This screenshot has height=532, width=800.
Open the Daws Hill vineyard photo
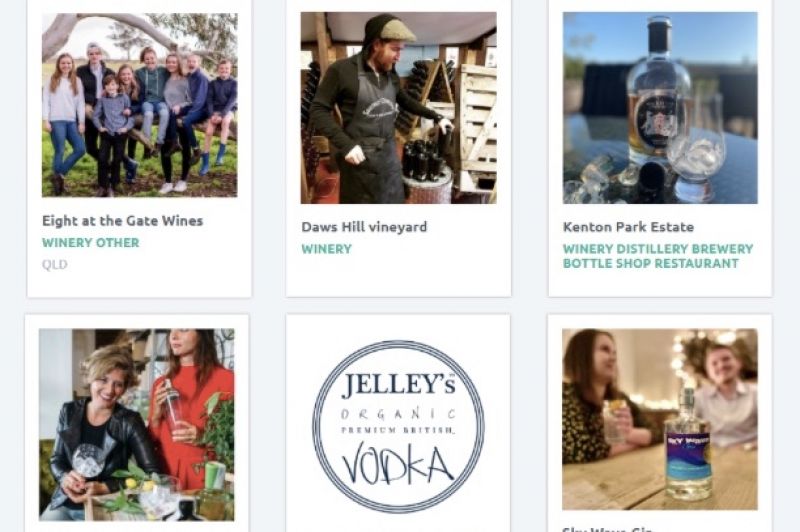(398, 108)
